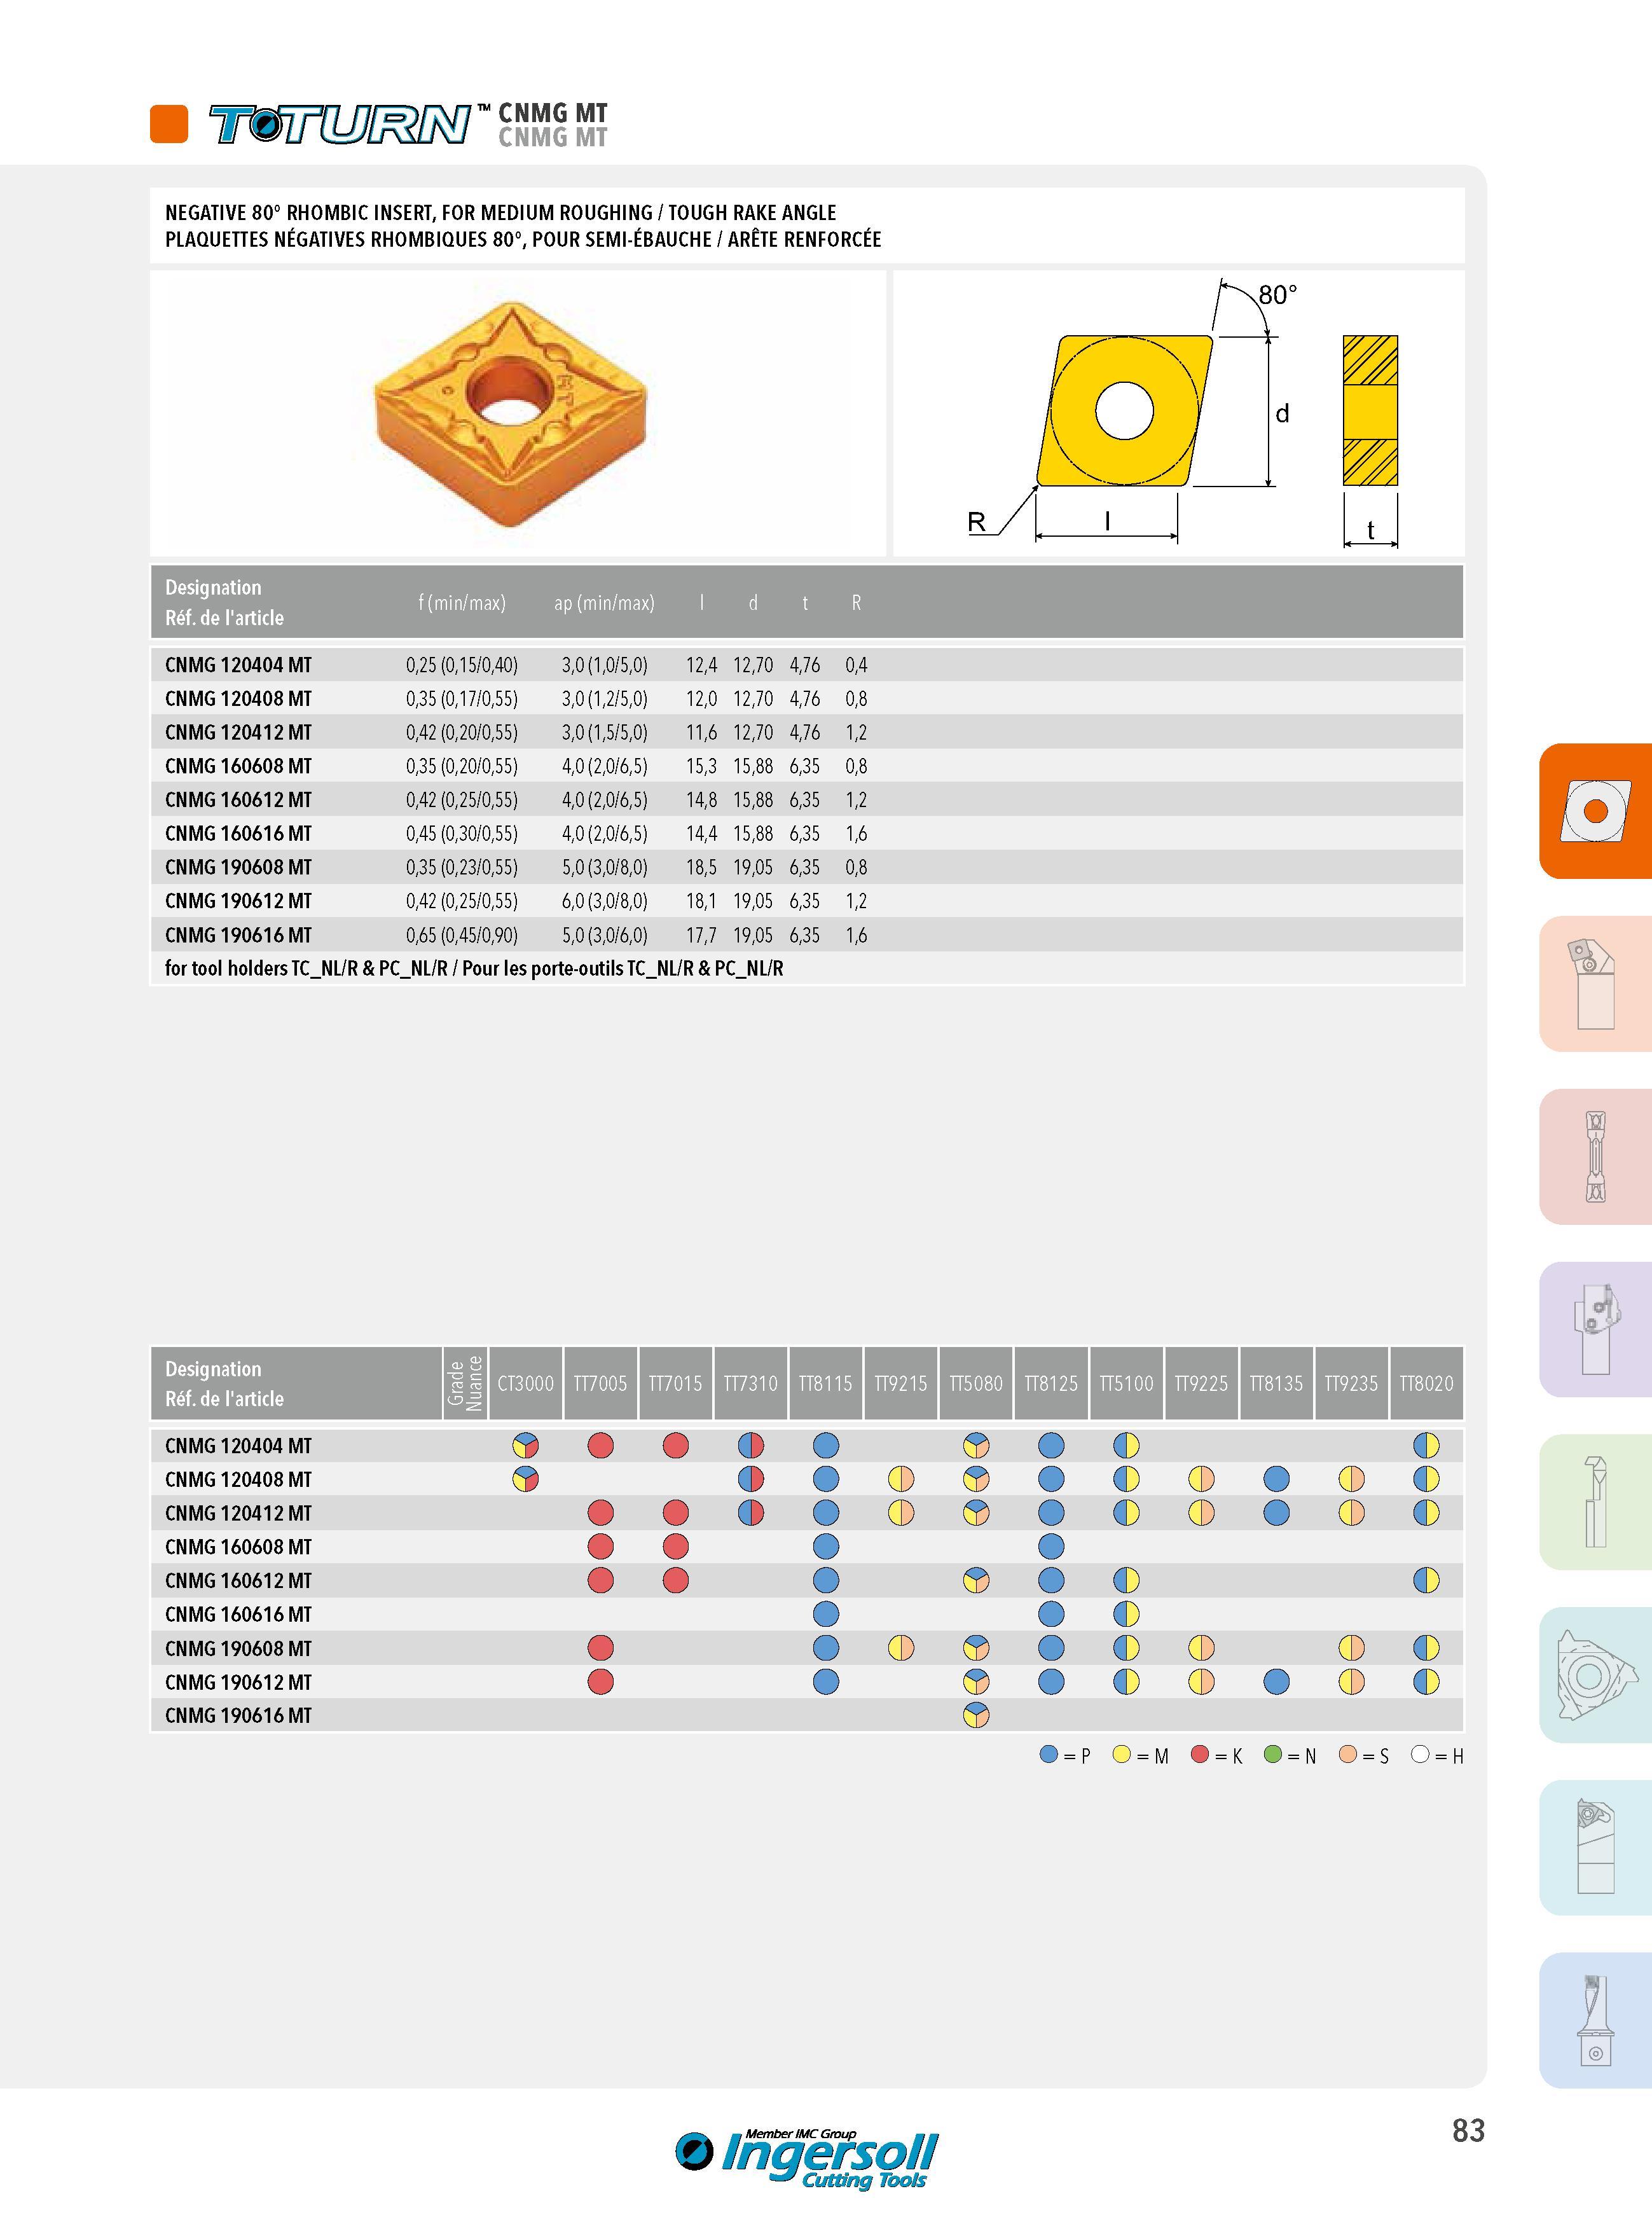Click the TT7005 red dot for CNMG 190612 MT
Image resolution: width=1652 pixels, height=2231 pixels.
600,1682
